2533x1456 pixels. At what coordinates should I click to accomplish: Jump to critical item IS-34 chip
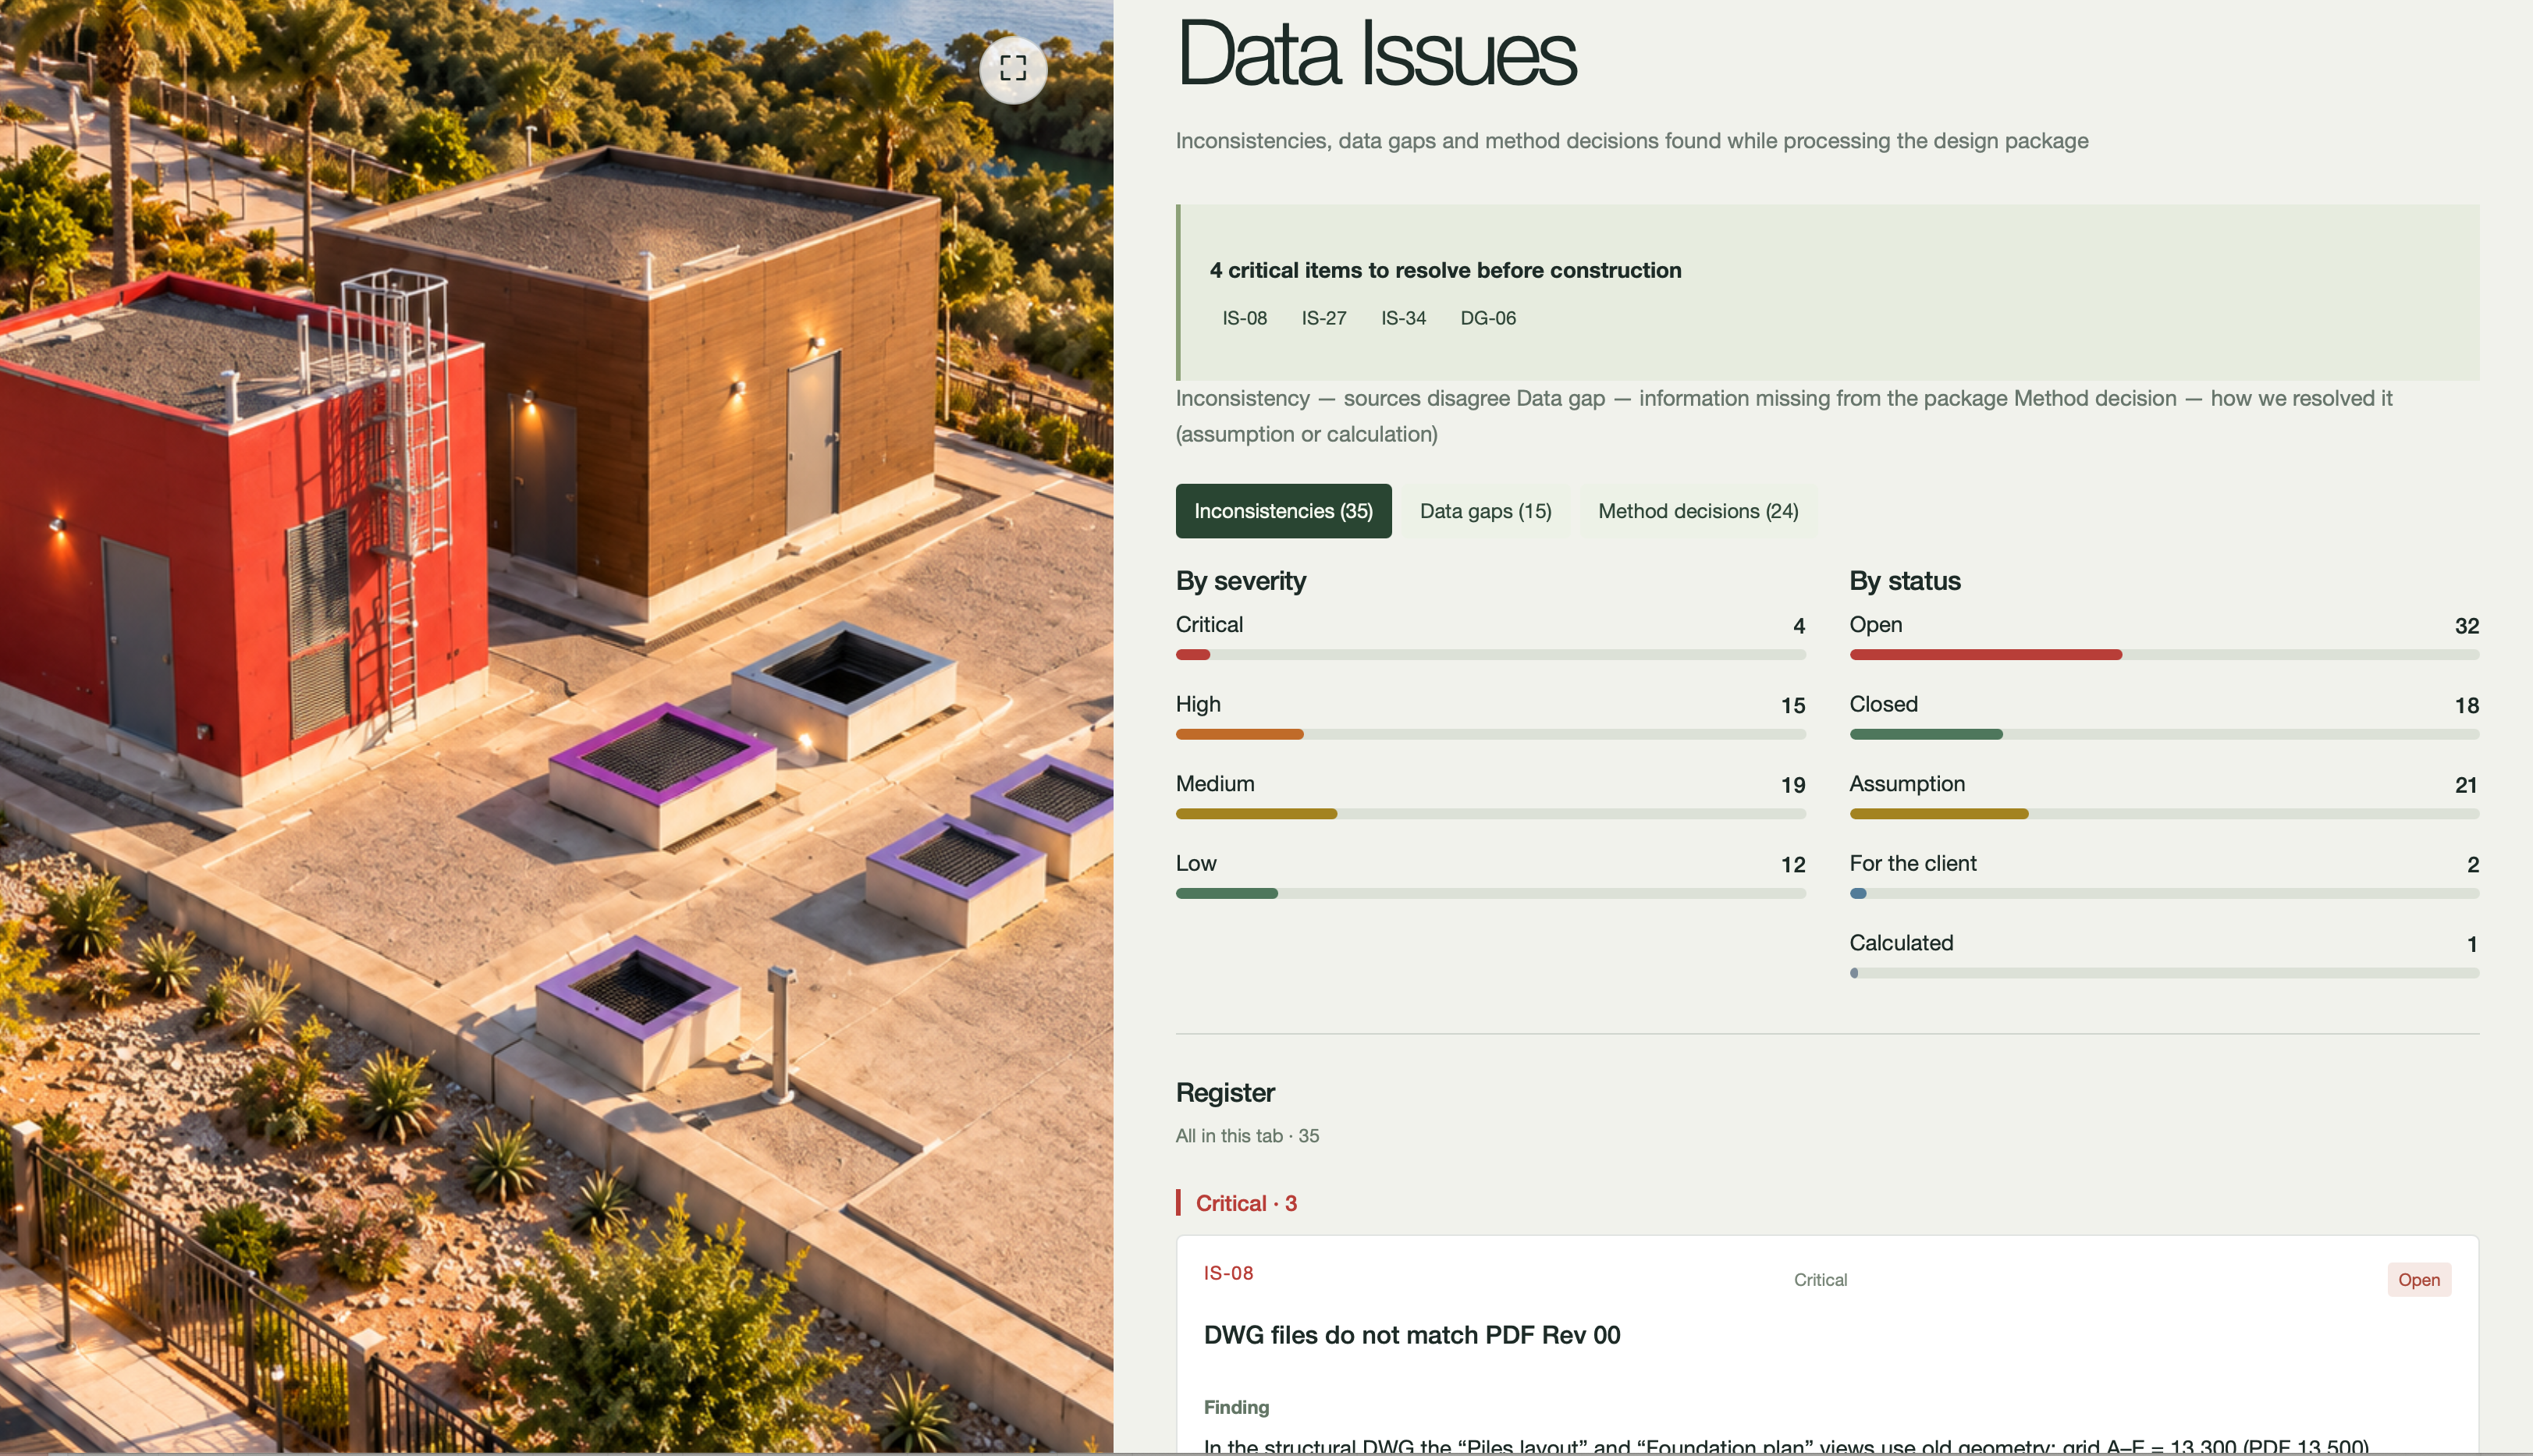[x=1403, y=318]
